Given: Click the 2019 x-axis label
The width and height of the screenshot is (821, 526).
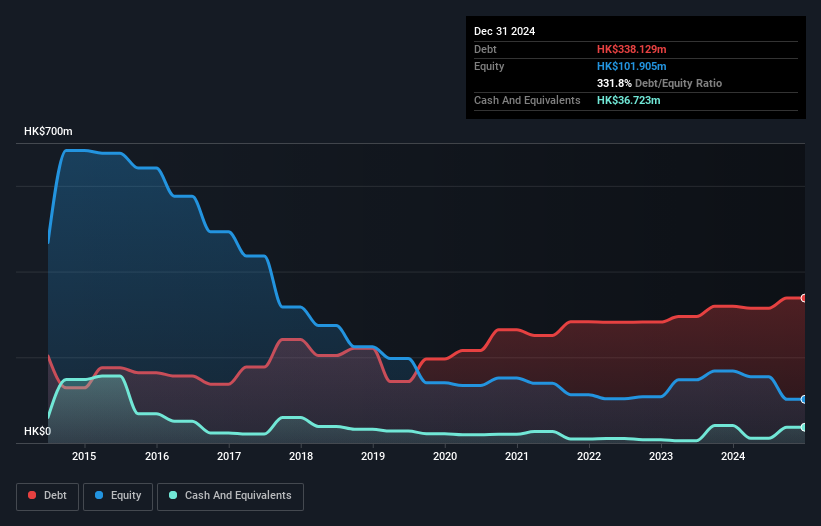Looking at the screenshot, I should pos(373,456).
